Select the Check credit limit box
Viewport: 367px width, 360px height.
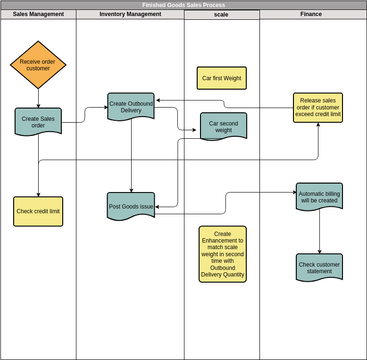38,211
